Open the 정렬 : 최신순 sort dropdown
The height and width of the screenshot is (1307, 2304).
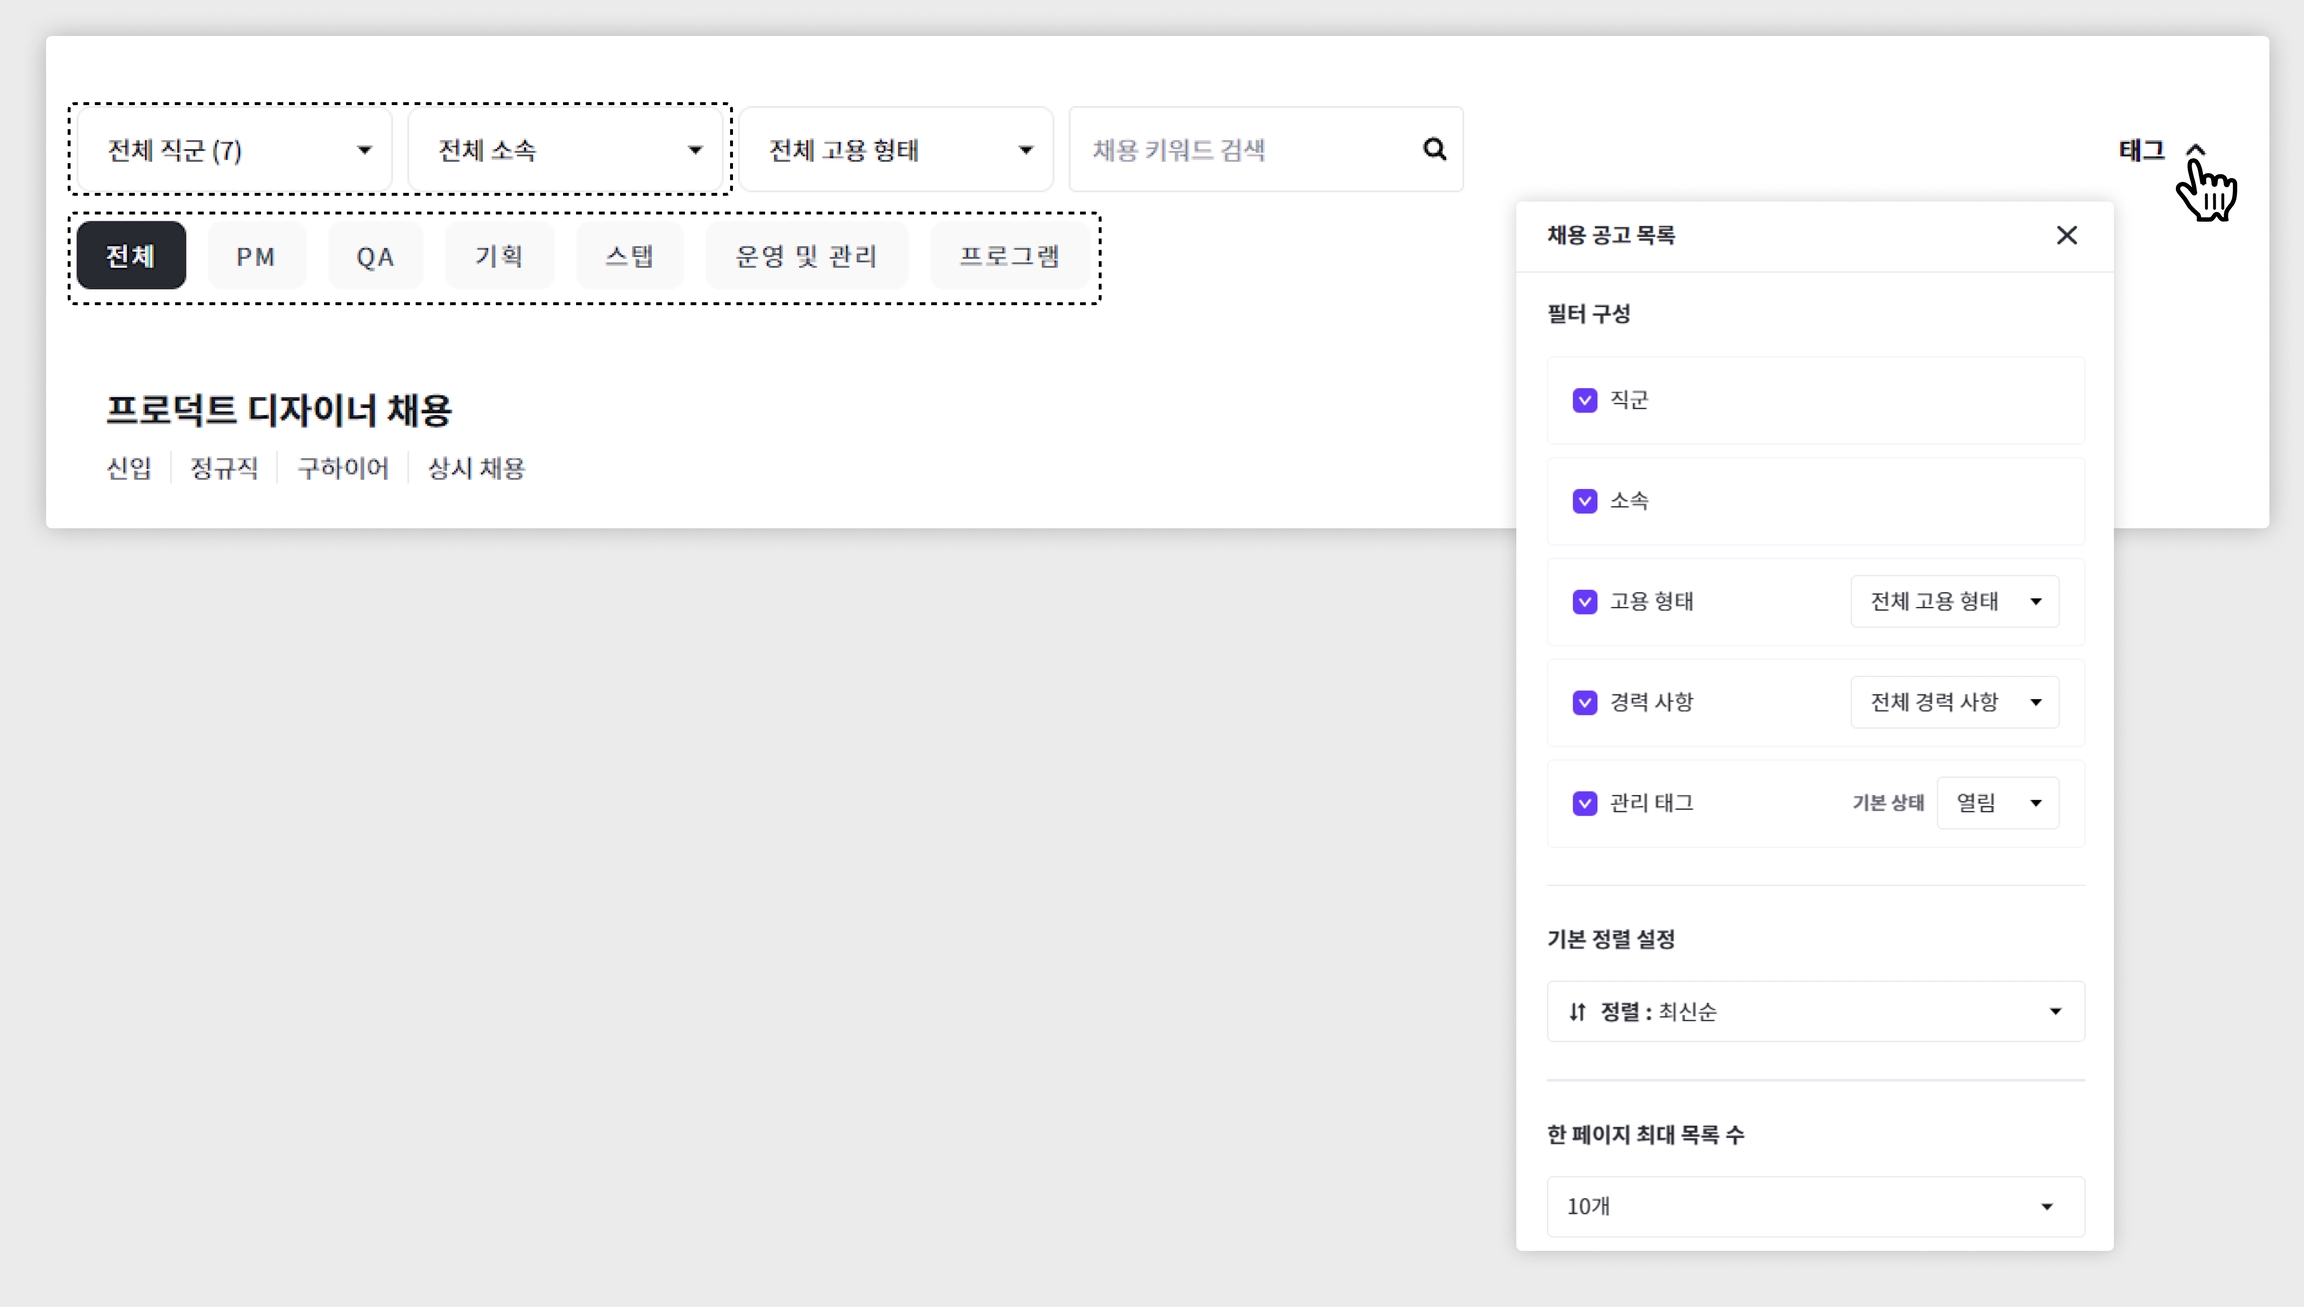pyautogui.click(x=1814, y=1011)
